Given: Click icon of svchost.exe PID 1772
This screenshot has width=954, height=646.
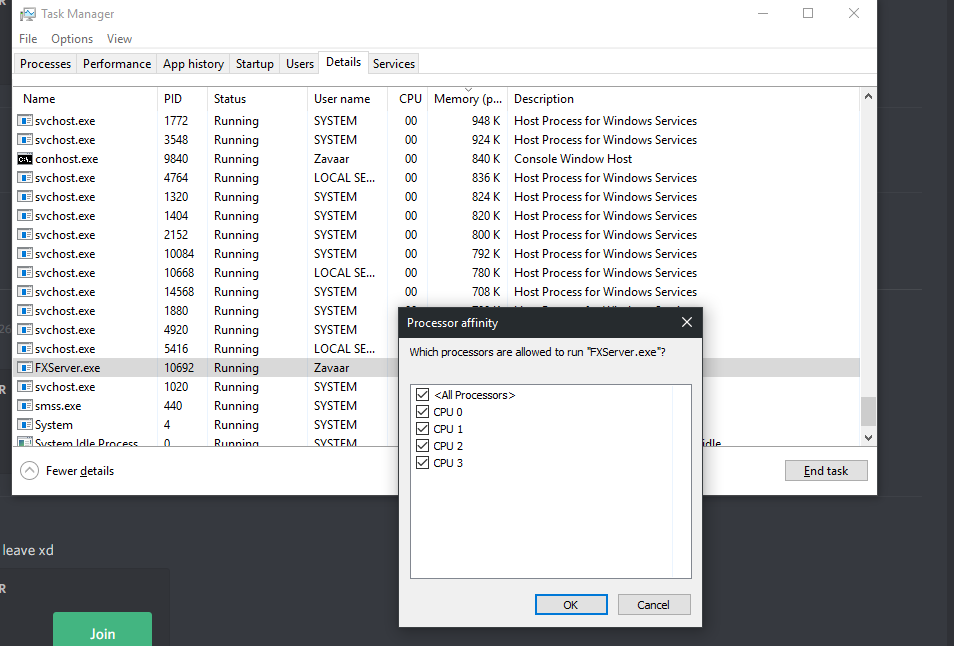Looking at the screenshot, I should [25, 120].
